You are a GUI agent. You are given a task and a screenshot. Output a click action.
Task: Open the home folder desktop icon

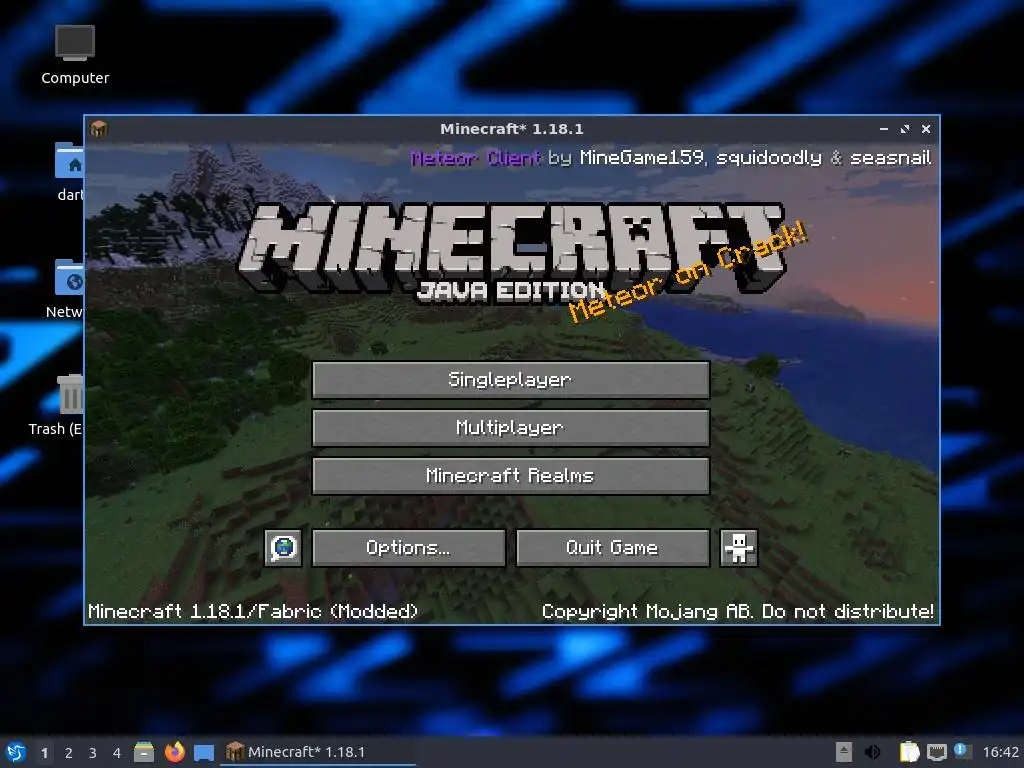click(69, 172)
